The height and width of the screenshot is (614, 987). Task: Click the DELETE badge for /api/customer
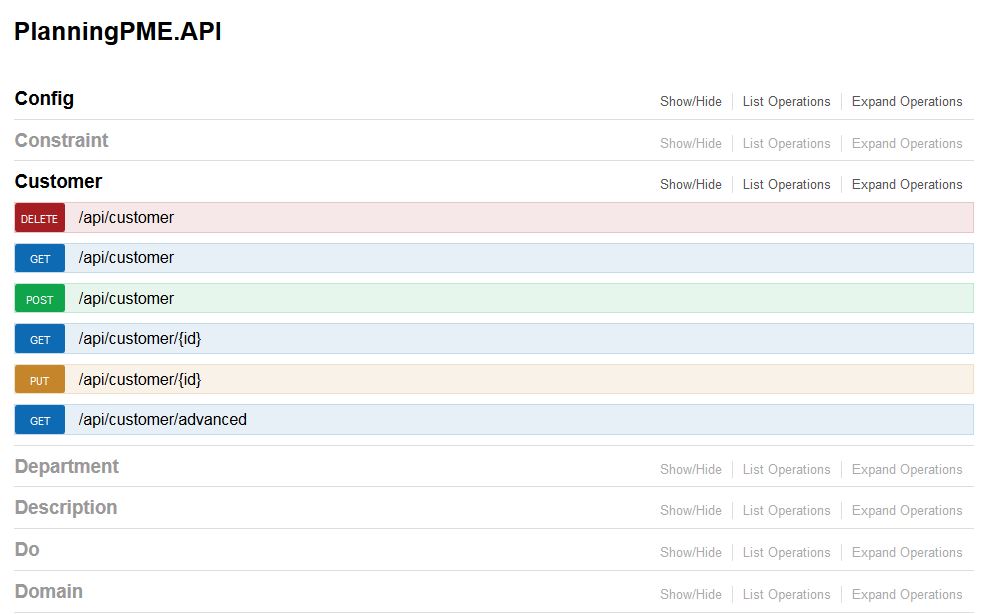[x=40, y=218]
